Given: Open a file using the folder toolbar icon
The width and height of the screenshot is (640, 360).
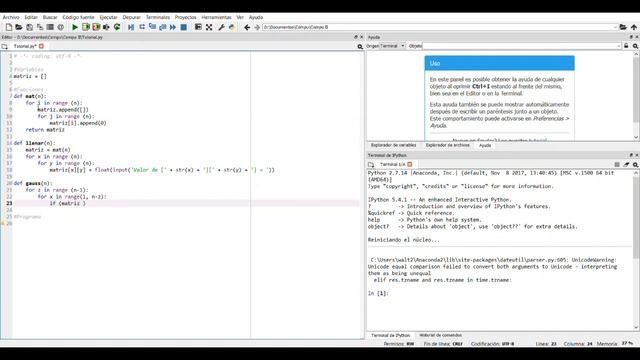Looking at the screenshot, I should [x=19, y=27].
